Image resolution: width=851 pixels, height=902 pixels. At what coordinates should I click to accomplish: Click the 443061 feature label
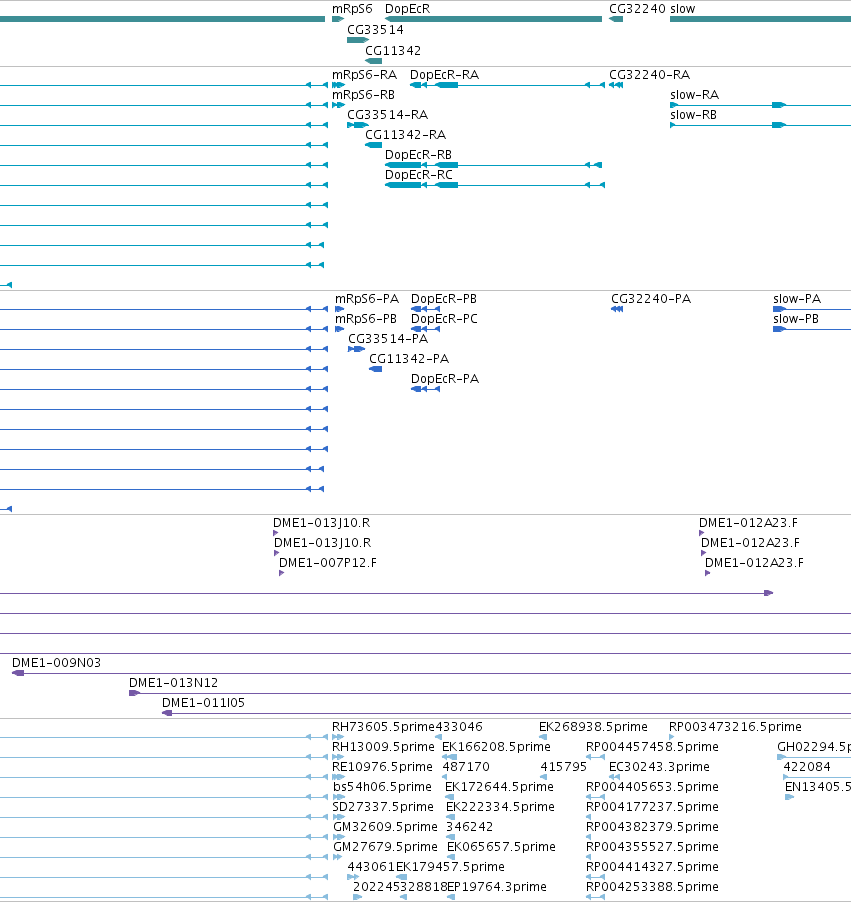[x=371, y=866]
